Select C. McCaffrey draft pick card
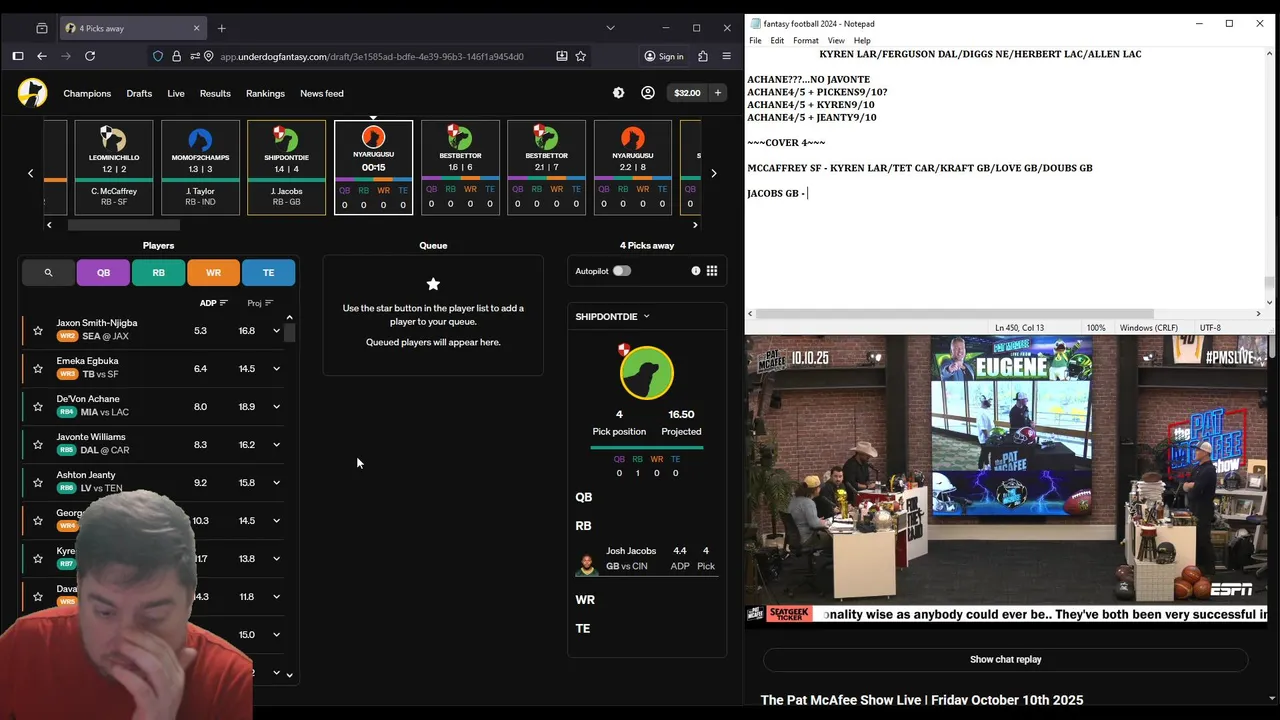The width and height of the screenshot is (1280, 720). [114, 167]
